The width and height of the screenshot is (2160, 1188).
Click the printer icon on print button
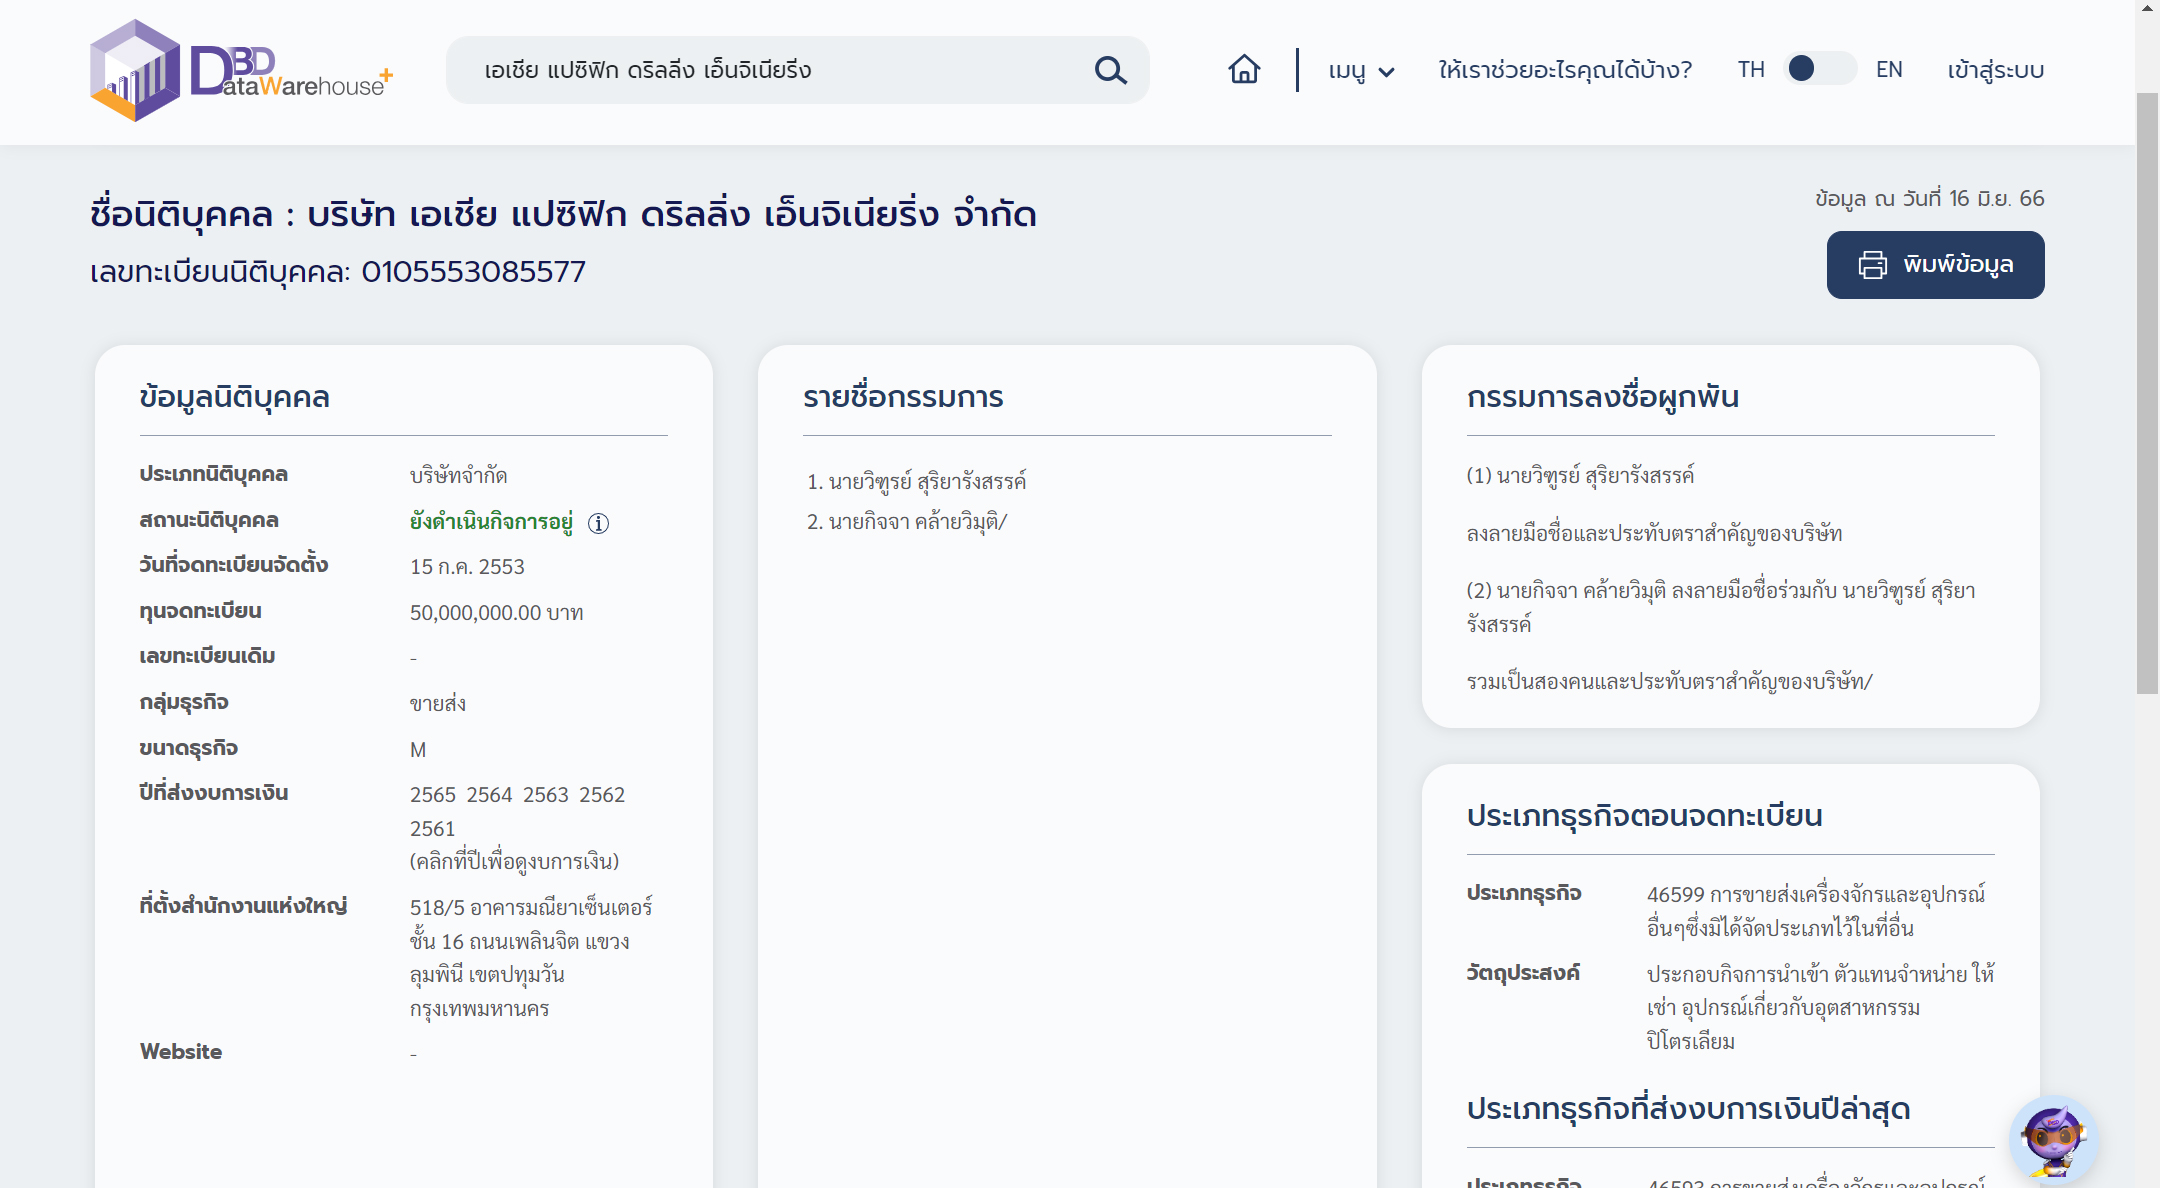click(x=1872, y=265)
